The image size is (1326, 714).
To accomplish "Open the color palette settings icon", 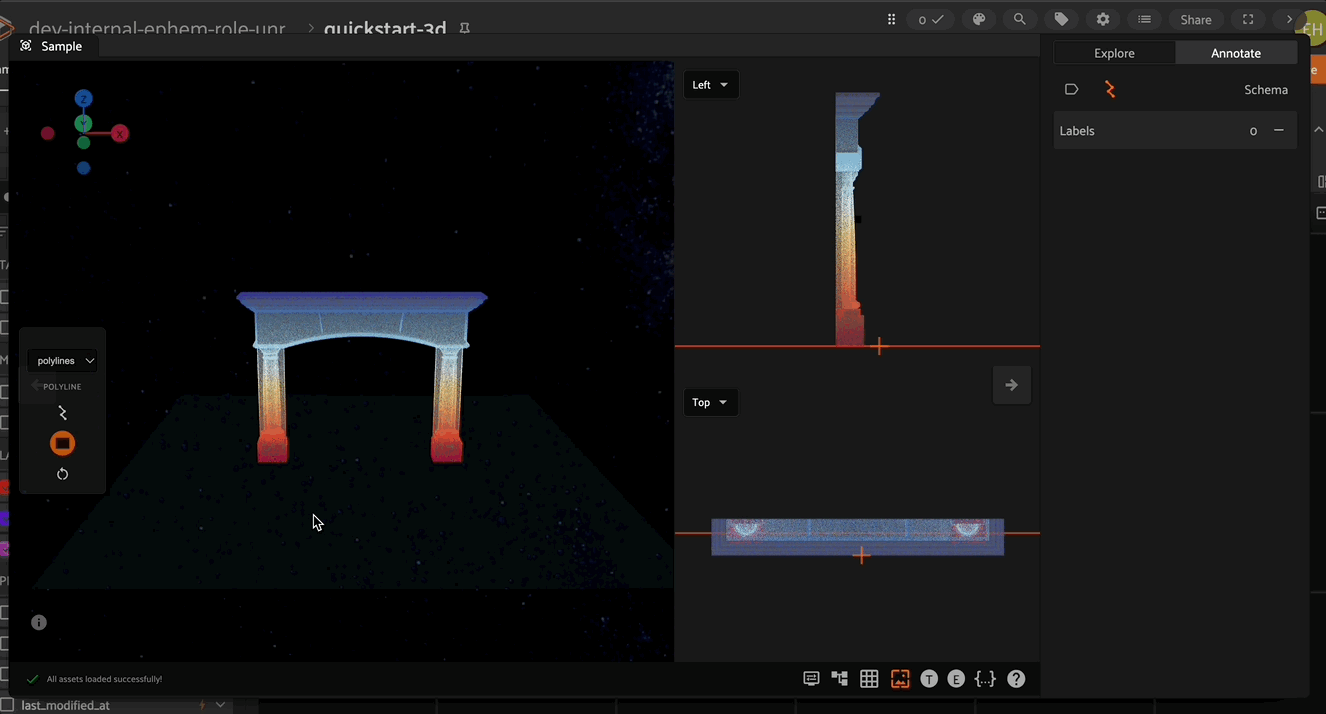I will click(979, 19).
